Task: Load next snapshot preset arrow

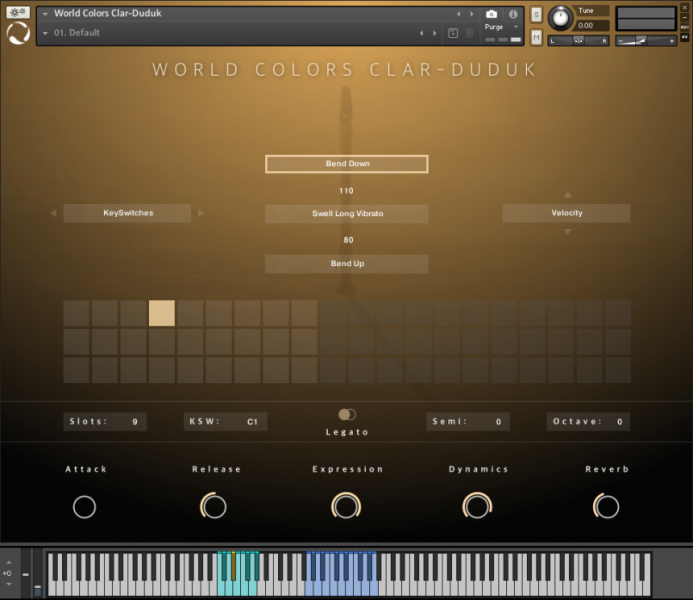Action: (x=434, y=33)
